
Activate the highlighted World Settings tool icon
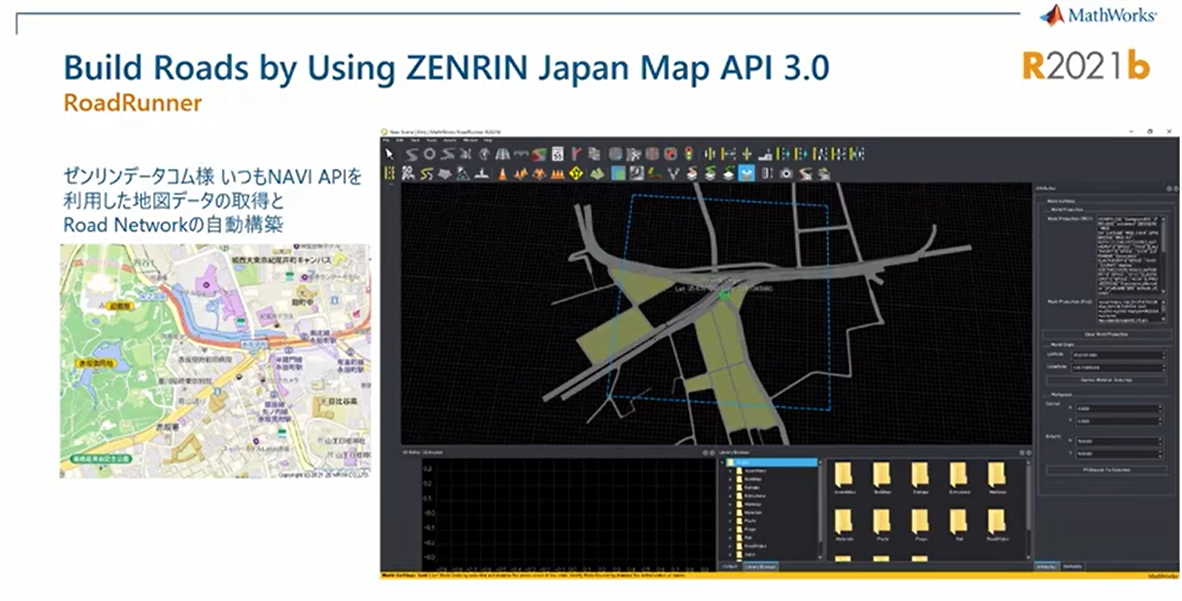coord(745,174)
